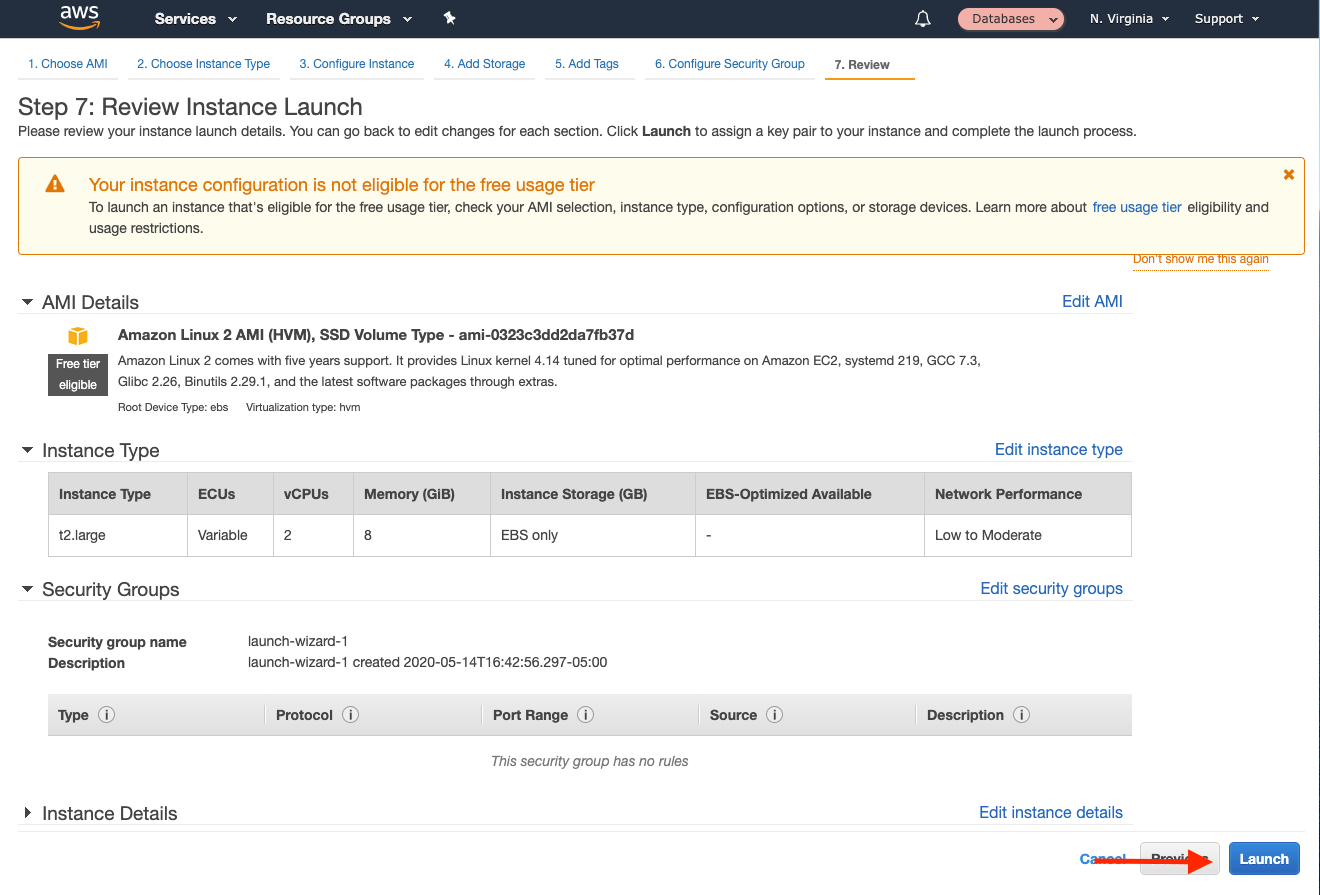Screen dimensions: 1320x895
Task: Open the notifications bell
Action: click(923, 19)
